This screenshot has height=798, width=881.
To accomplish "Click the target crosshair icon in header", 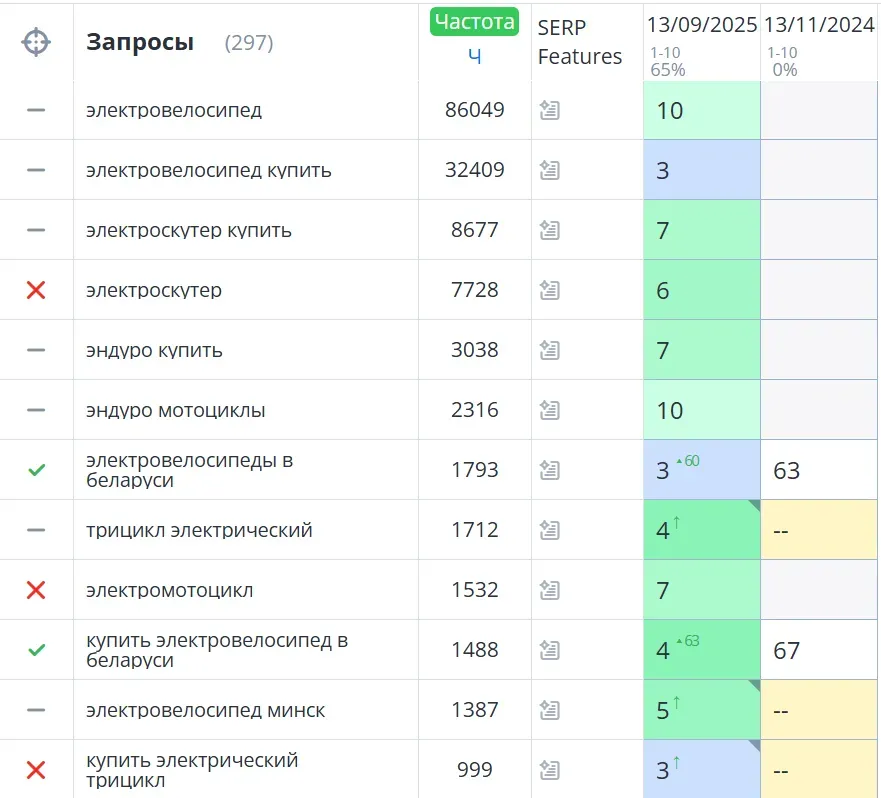I will pyautogui.click(x=36, y=42).
